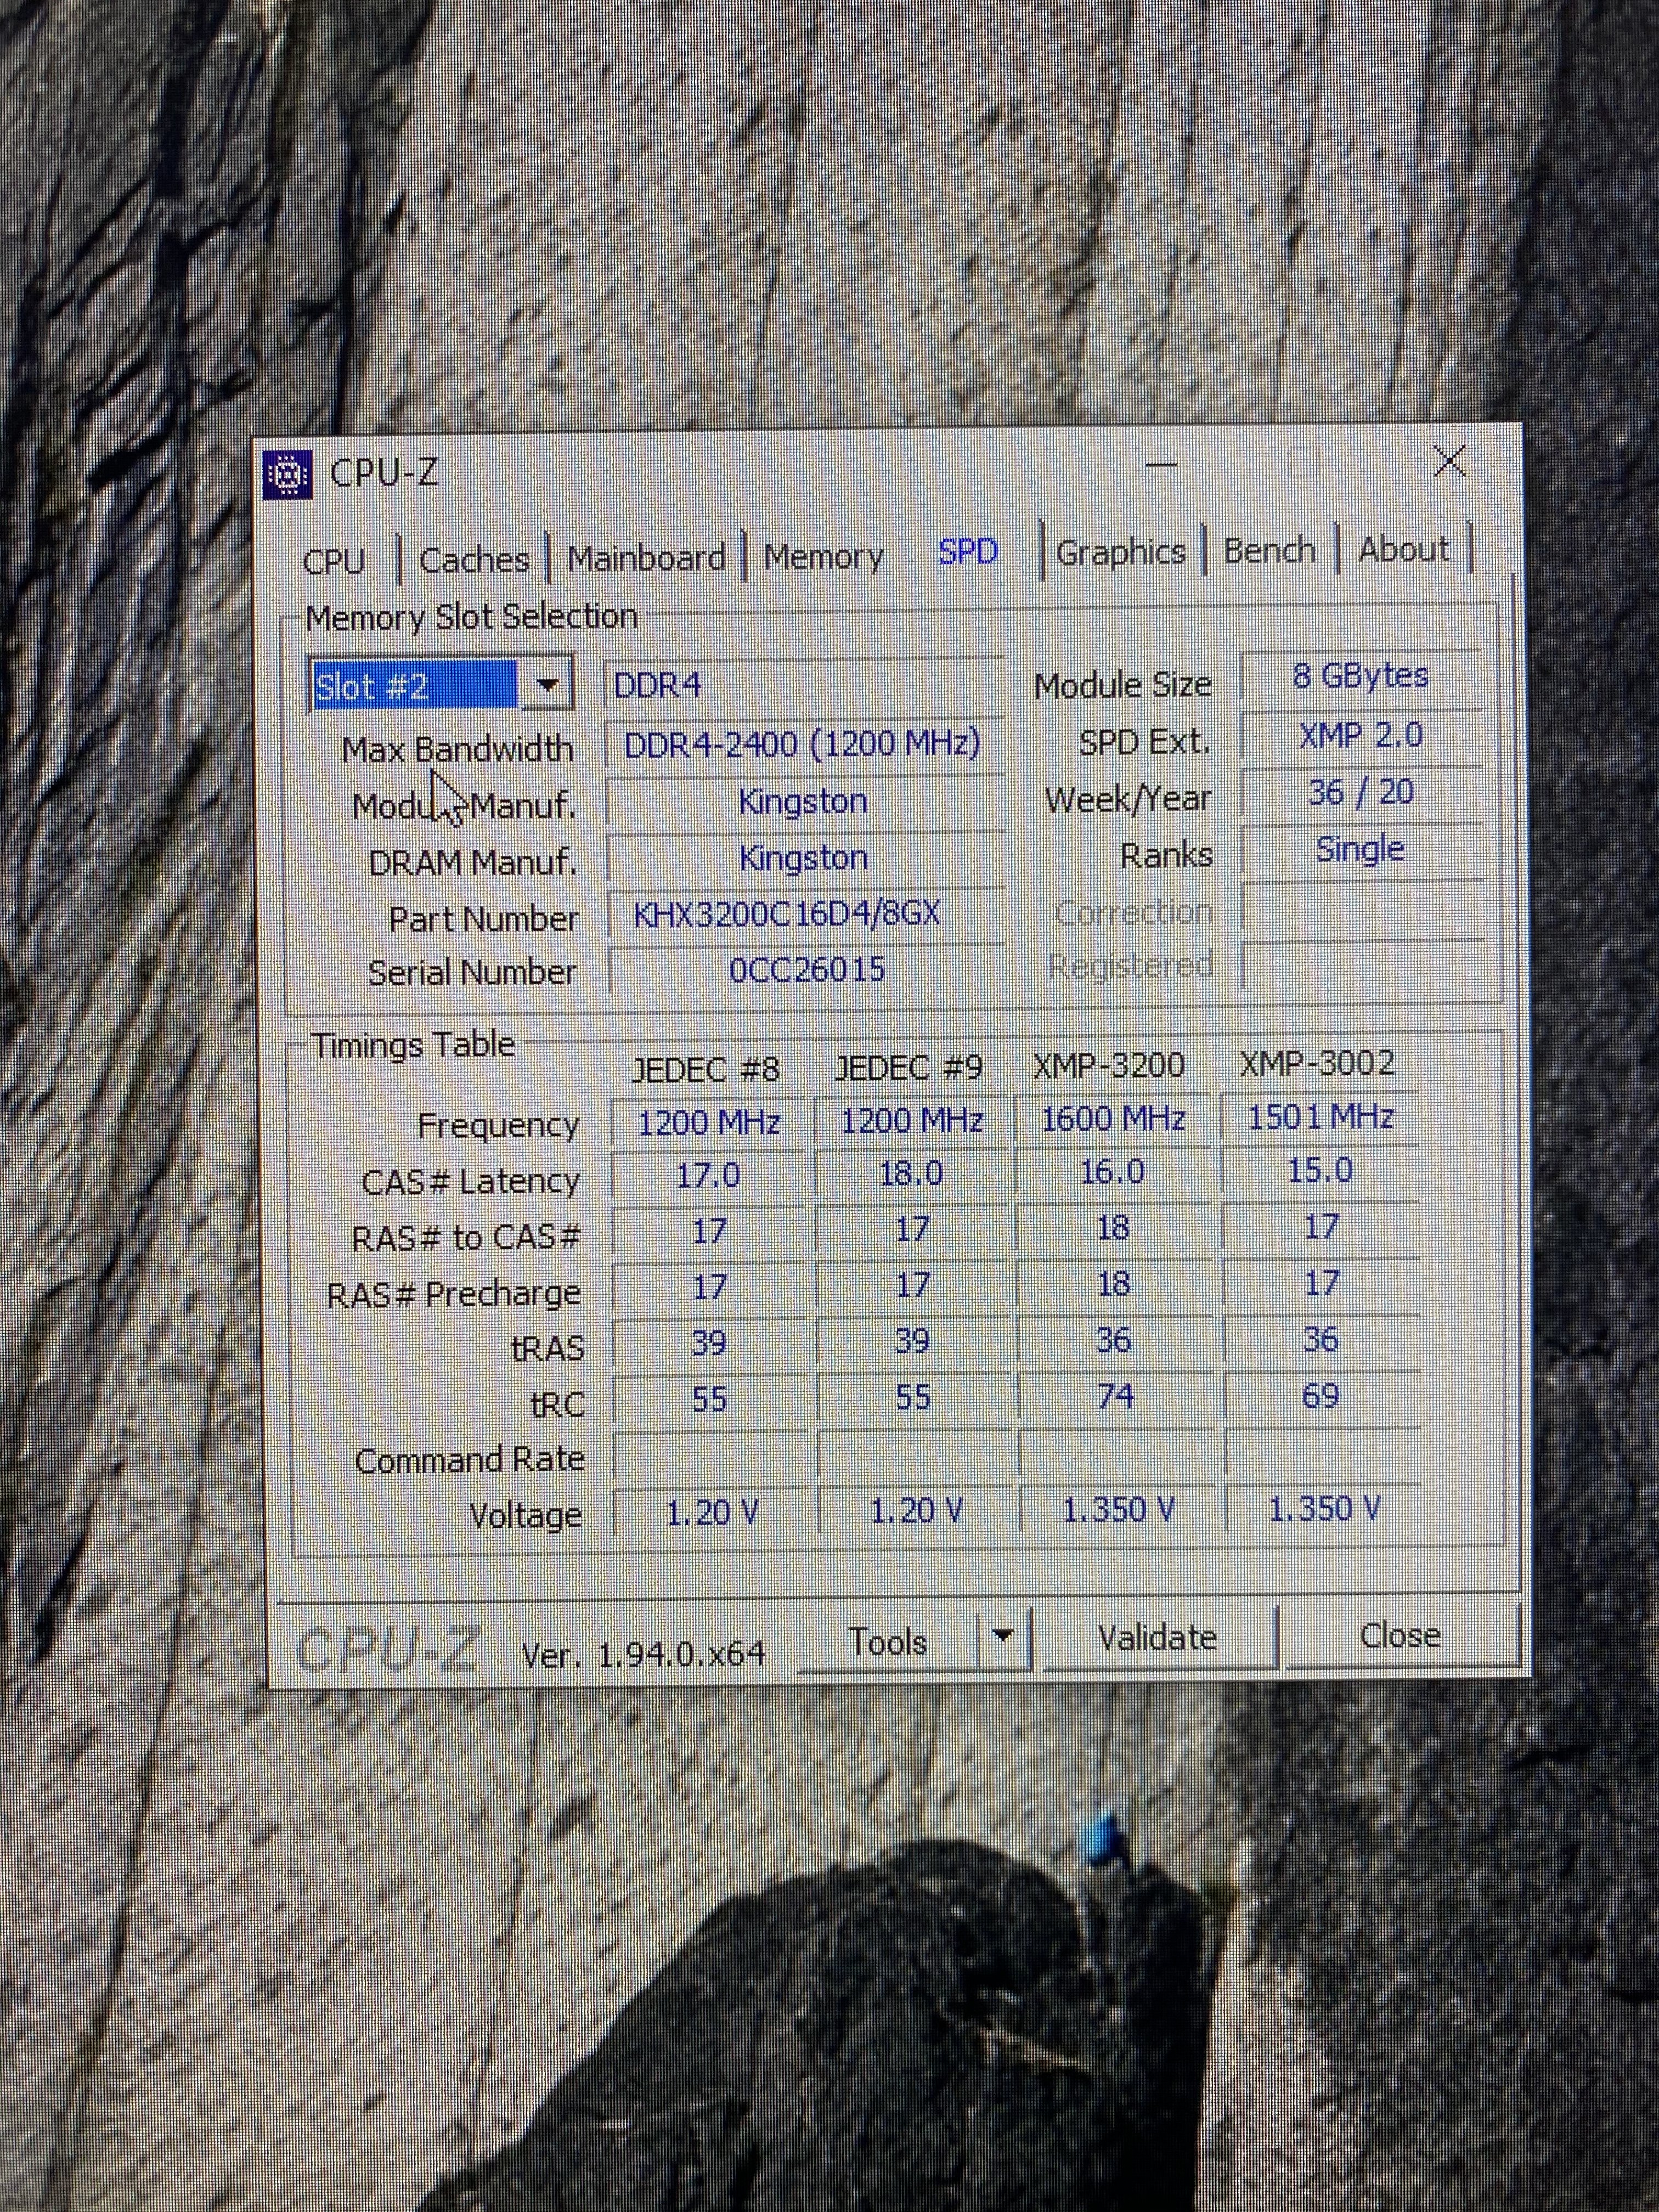
Task: Switch to the Bench tab
Action: tap(1268, 549)
